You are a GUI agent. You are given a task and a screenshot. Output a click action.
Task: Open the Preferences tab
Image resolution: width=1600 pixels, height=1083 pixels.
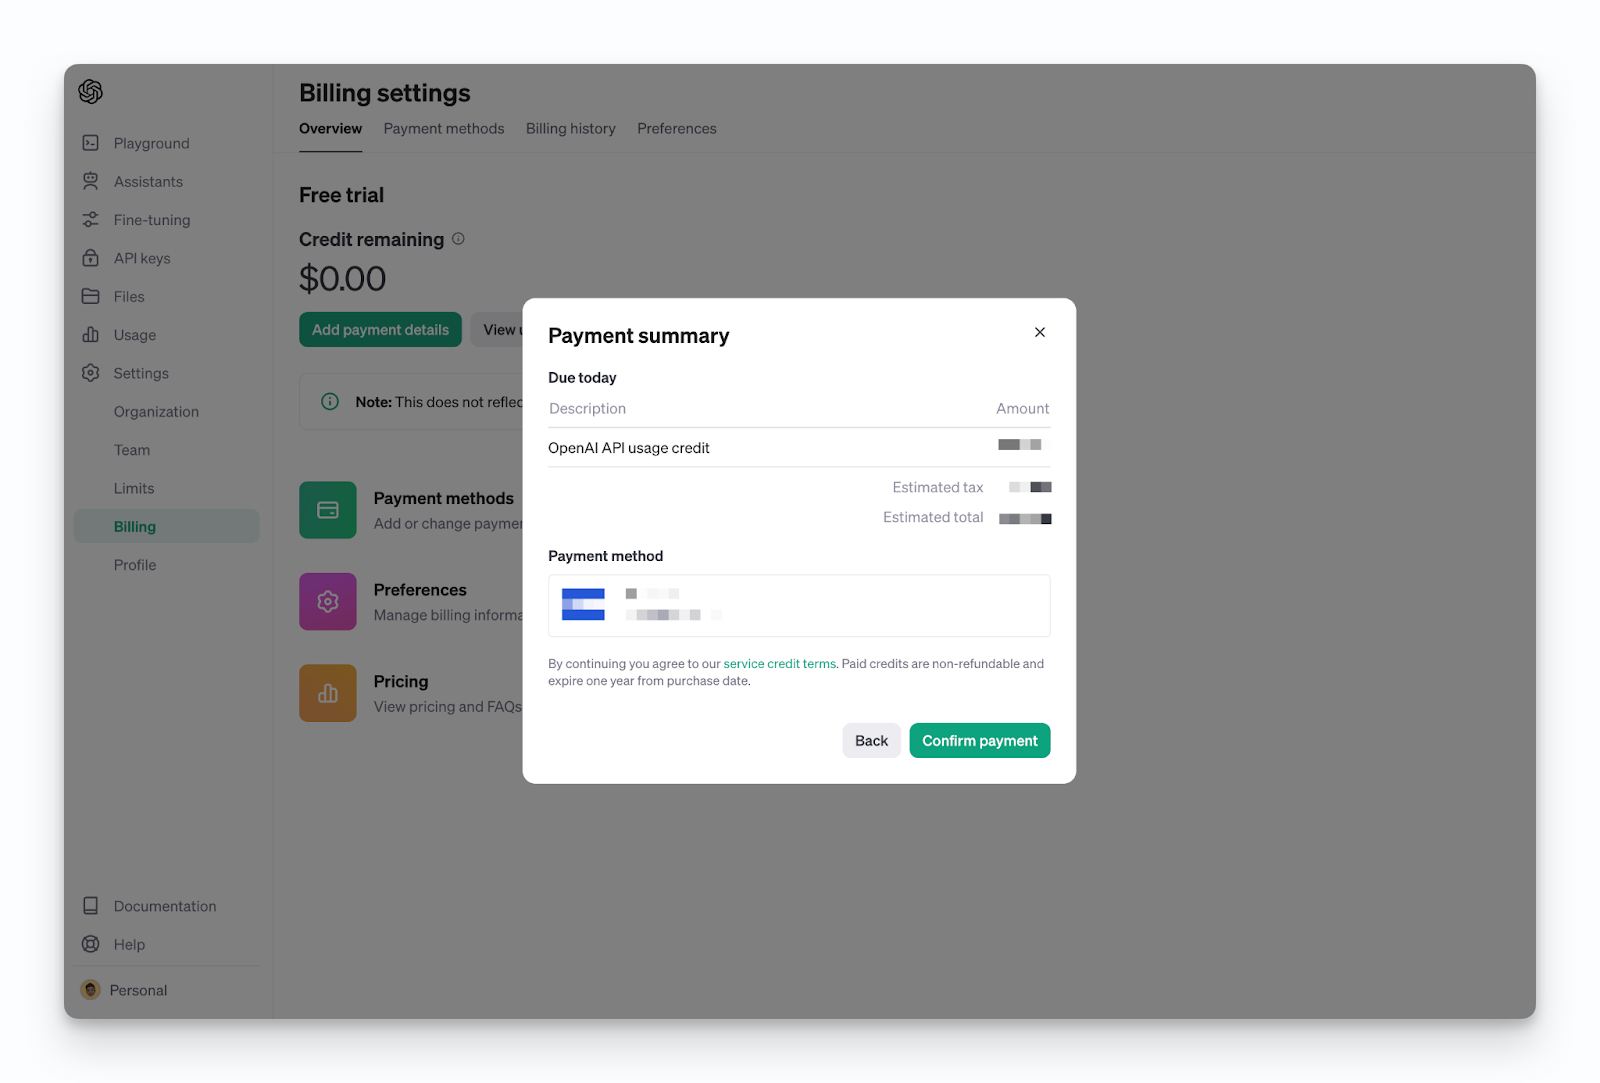(677, 129)
